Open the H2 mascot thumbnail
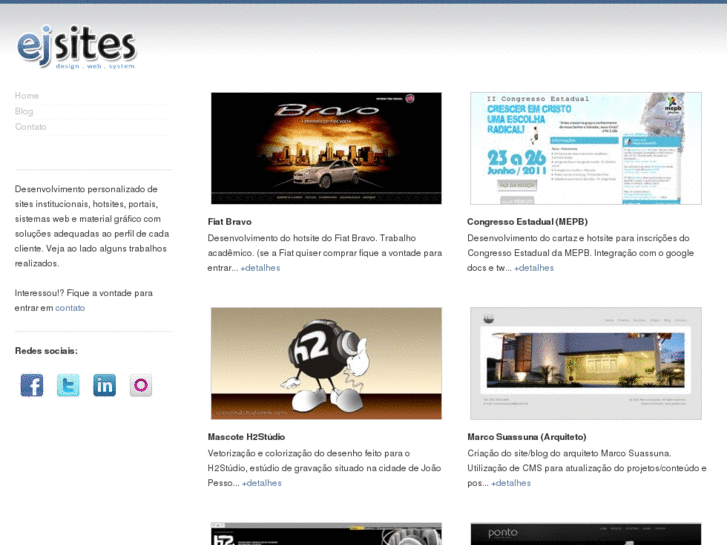This screenshot has width=727, height=545. coord(326,364)
